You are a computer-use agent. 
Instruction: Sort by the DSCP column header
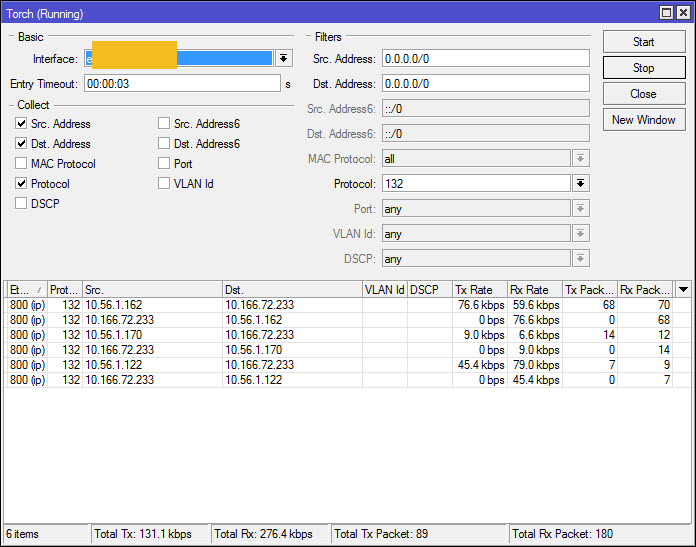(430, 290)
